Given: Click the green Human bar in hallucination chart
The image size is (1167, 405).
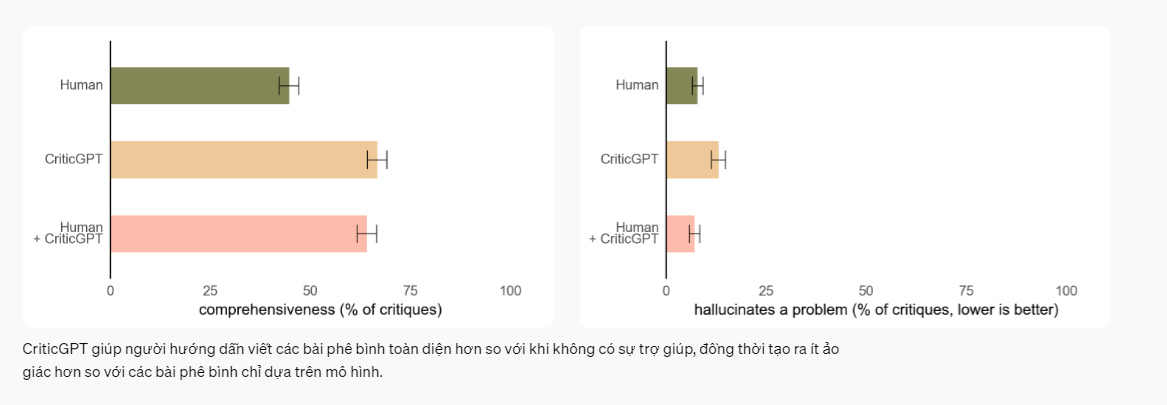Looking at the screenshot, I should (681, 85).
